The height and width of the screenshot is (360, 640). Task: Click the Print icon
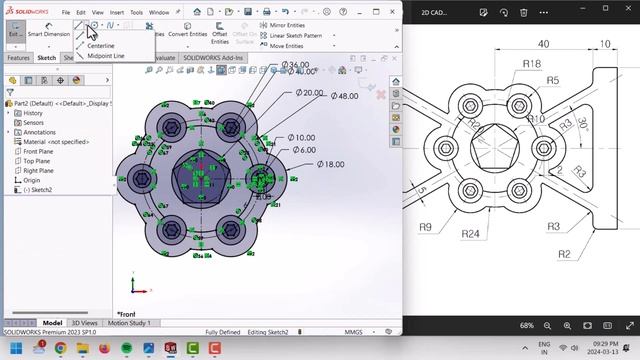(x=267, y=12)
